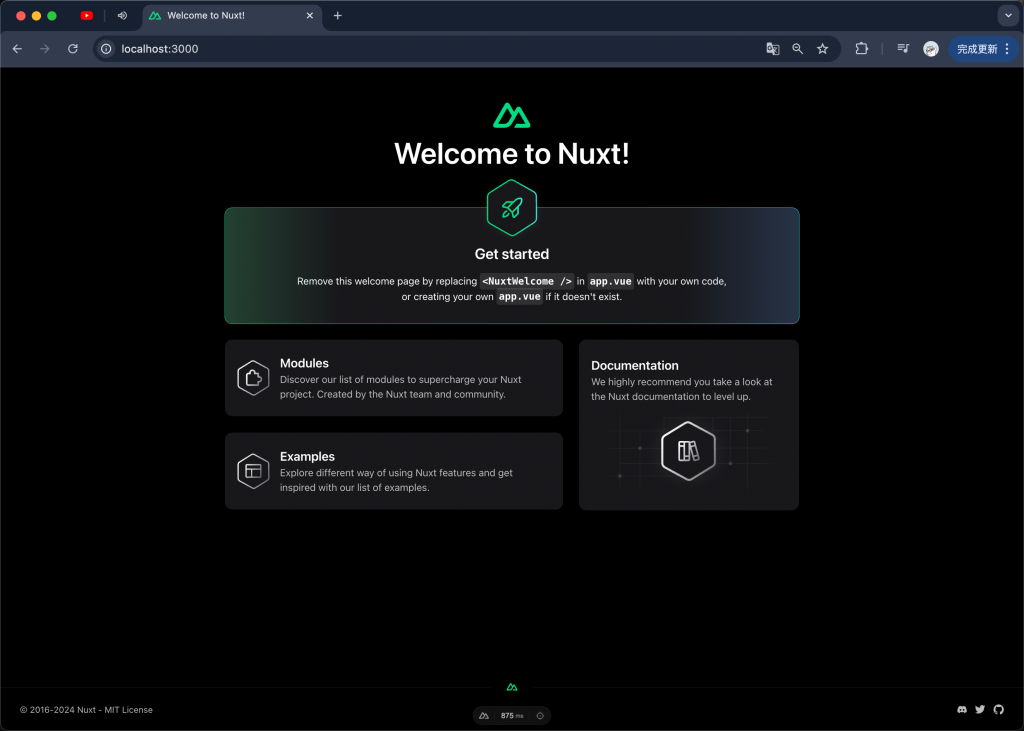
Task: Click the rocket hexagon icon
Action: coord(512,208)
